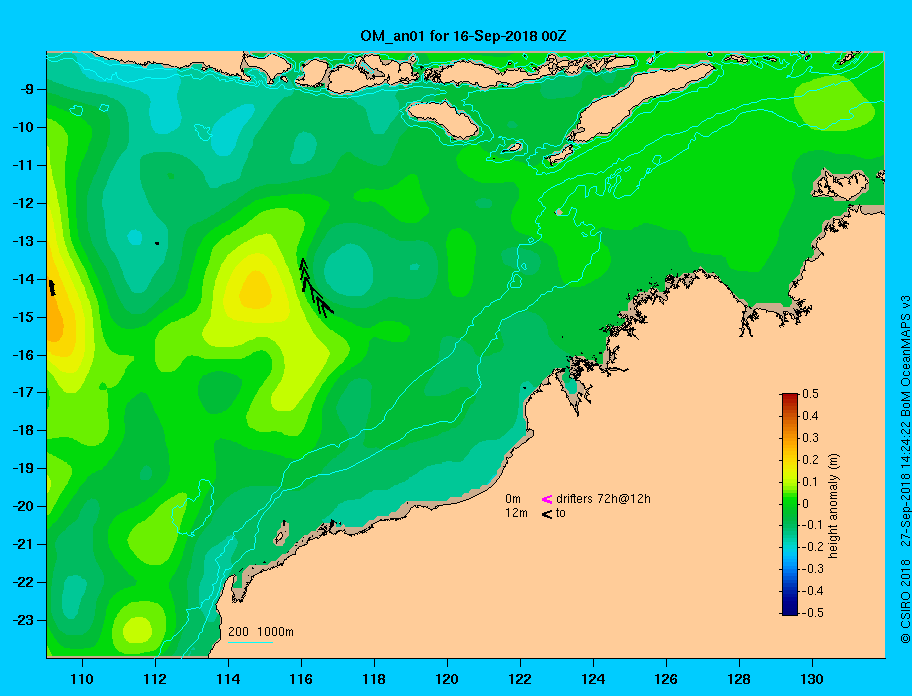
Task: Click the 130 longitude axis label
Action: coord(812,679)
